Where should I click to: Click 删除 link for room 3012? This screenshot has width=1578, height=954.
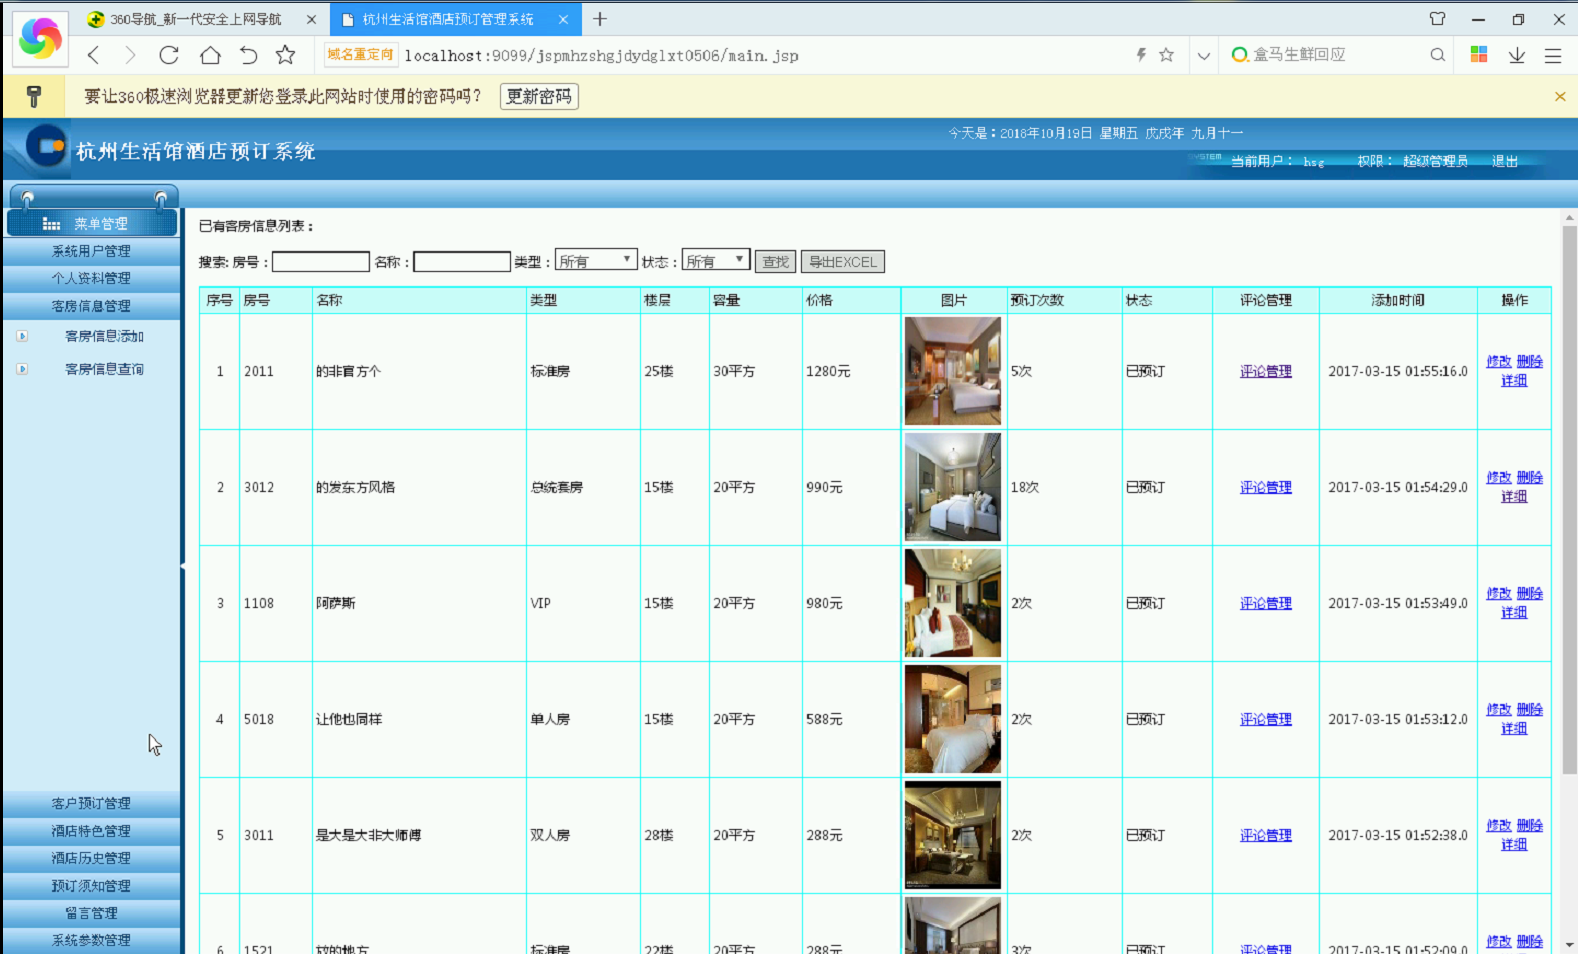(1530, 478)
